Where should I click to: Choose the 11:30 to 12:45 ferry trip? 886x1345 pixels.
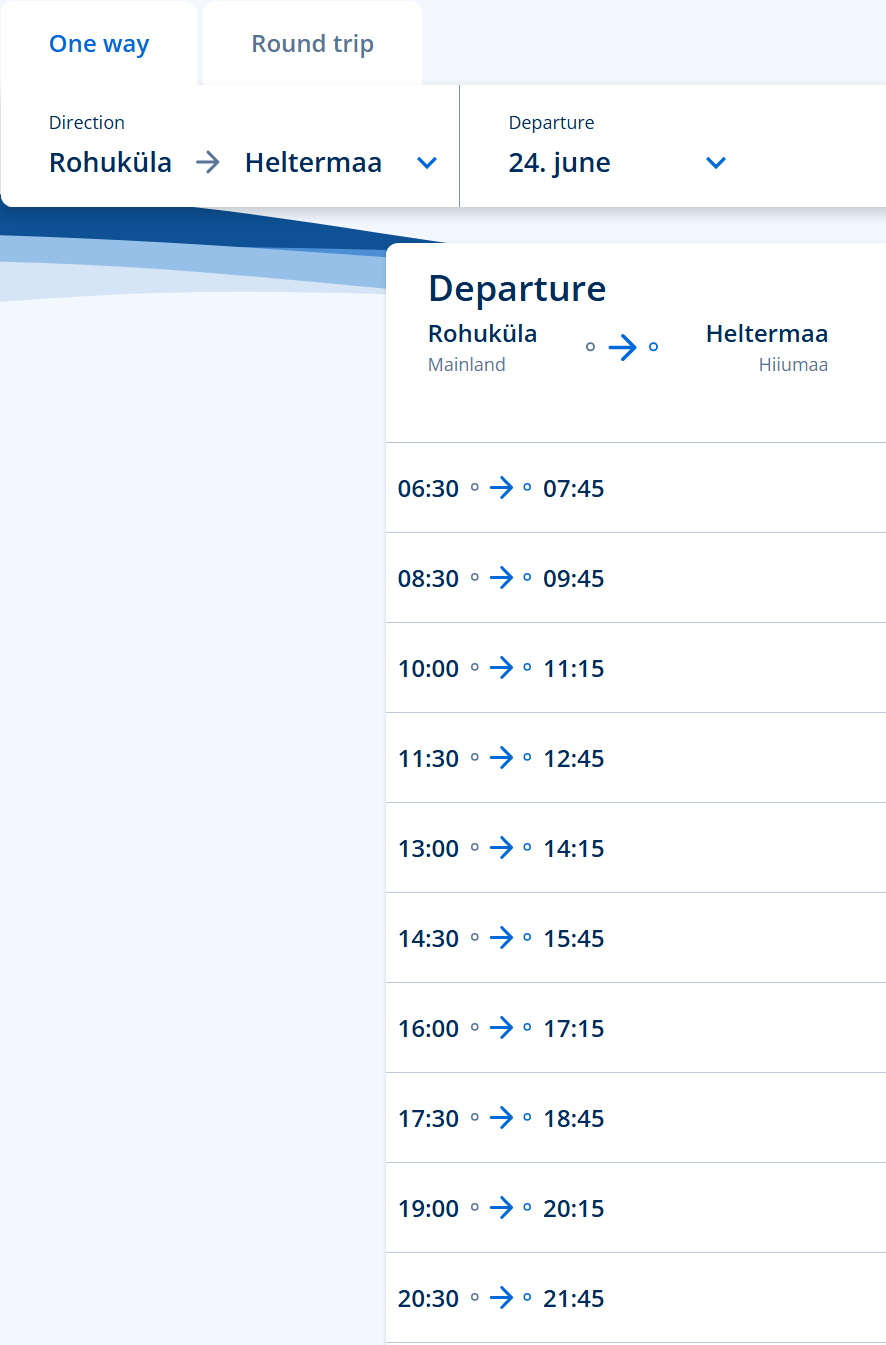(501, 758)
